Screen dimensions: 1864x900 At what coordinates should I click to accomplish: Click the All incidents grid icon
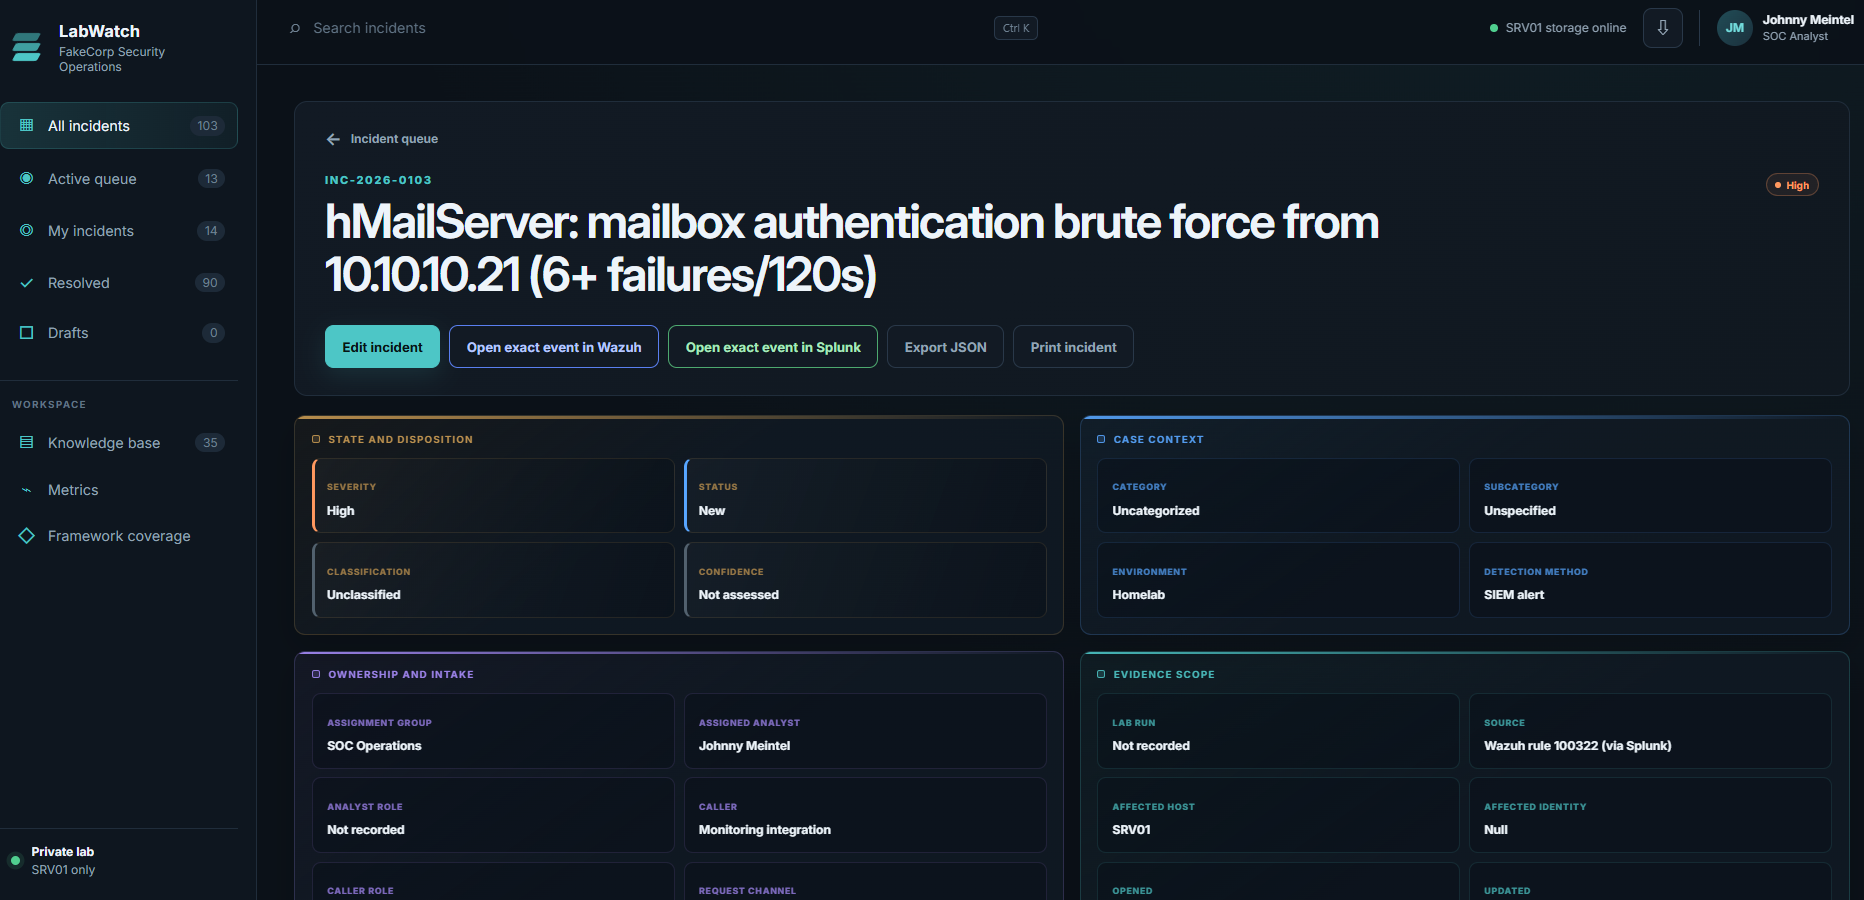27,126
